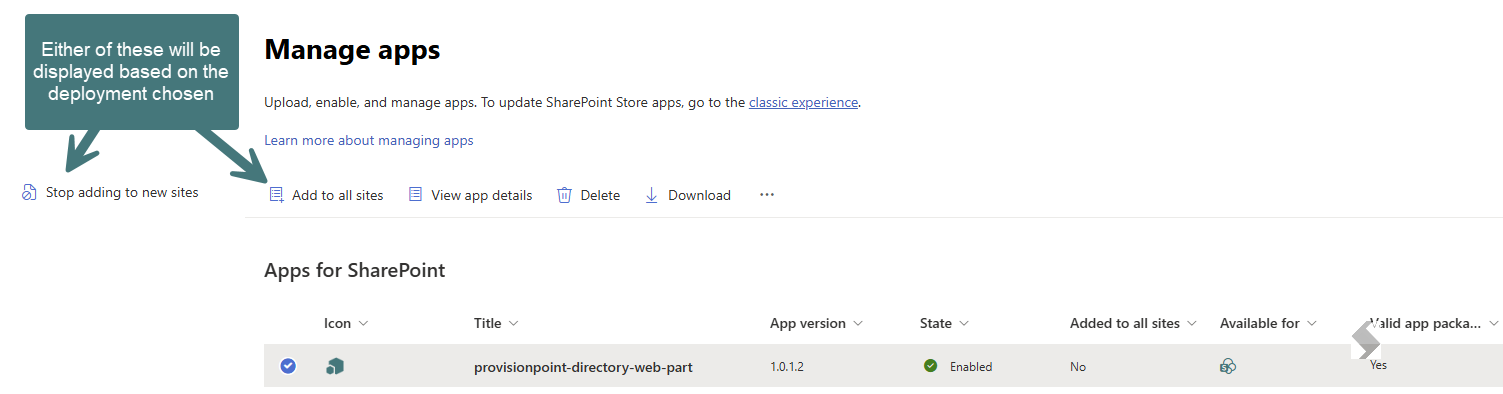
Task: Open the App version column dropdown
Action: pos(857,323)
